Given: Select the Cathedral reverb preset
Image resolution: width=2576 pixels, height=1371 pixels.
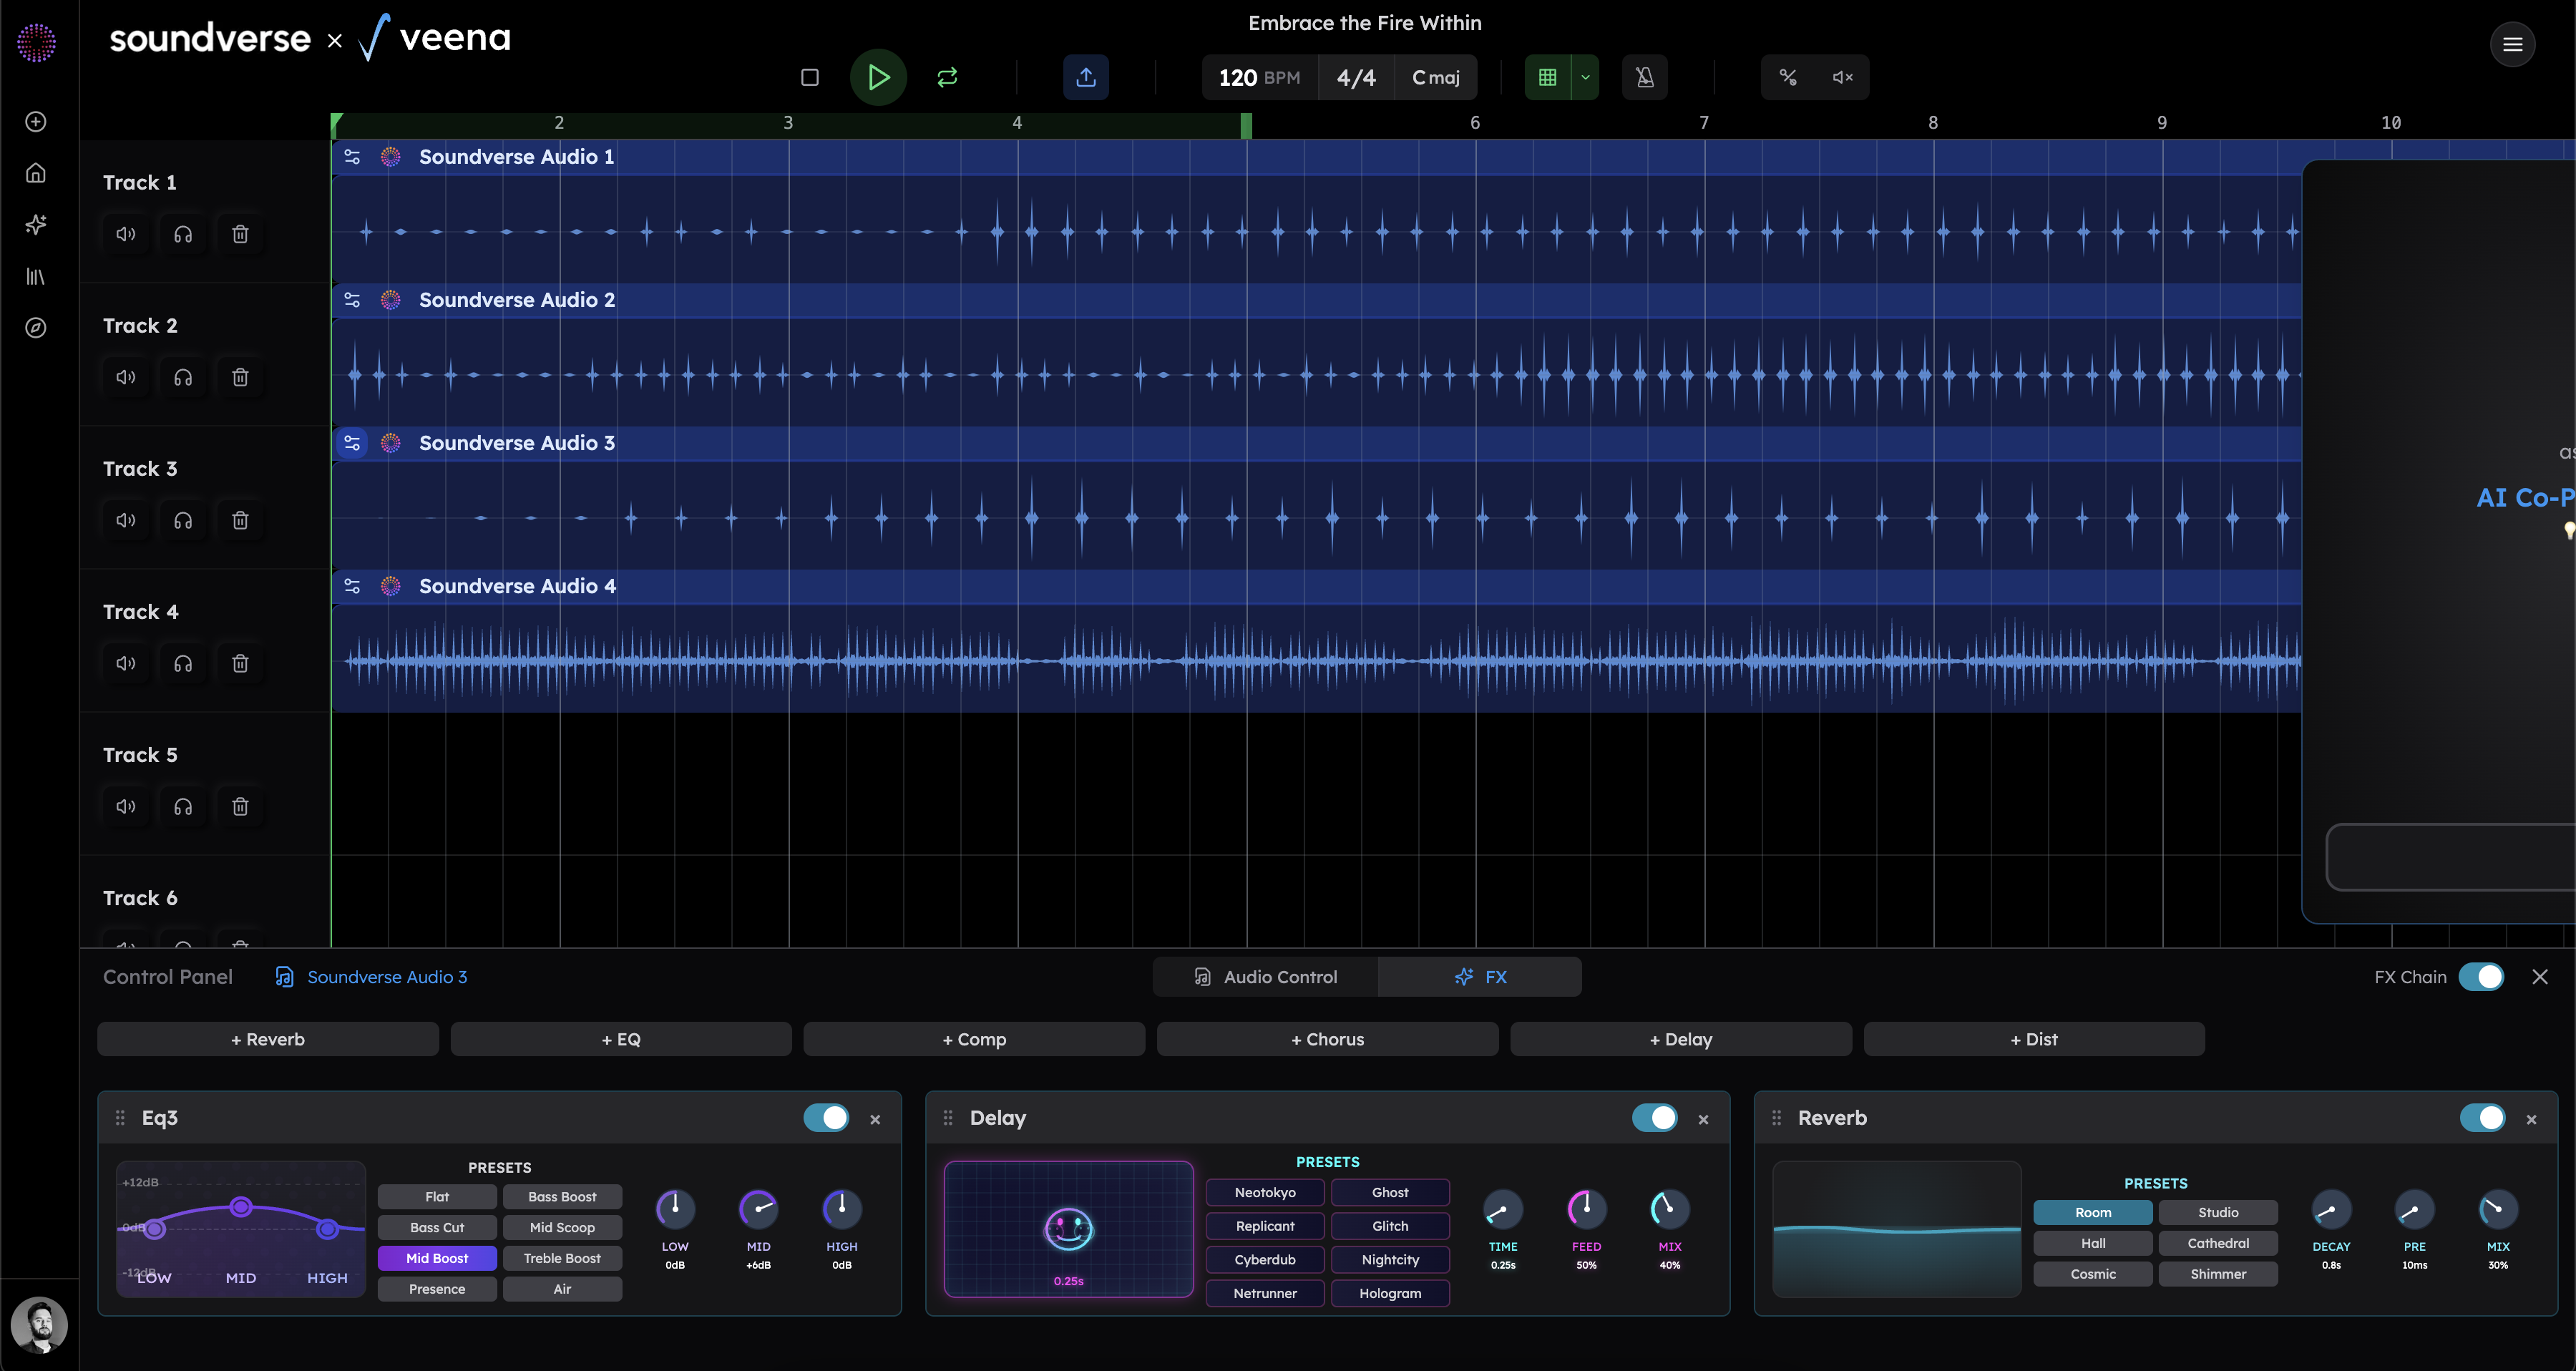Looking at the screenshot, I should click(2218, 1244).
